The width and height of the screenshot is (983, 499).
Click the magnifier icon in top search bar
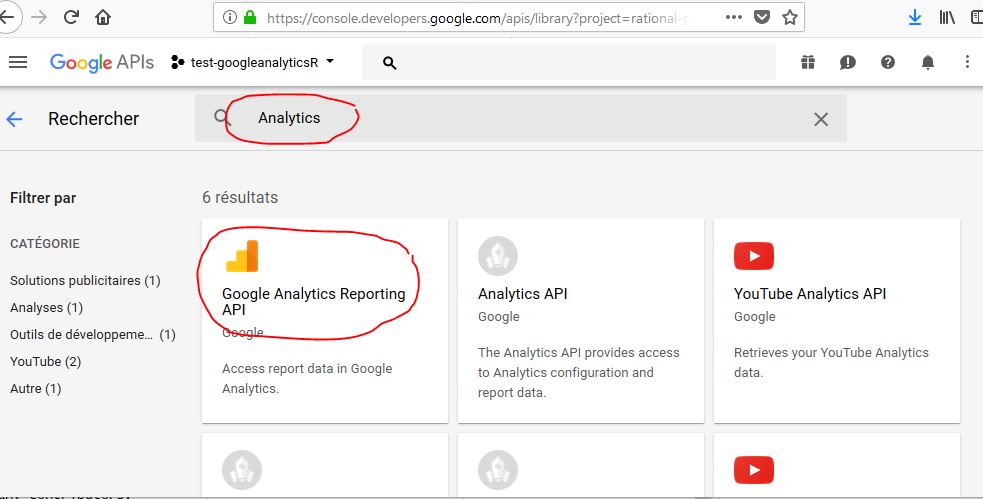pyautogui.click(x=389, y=63)
